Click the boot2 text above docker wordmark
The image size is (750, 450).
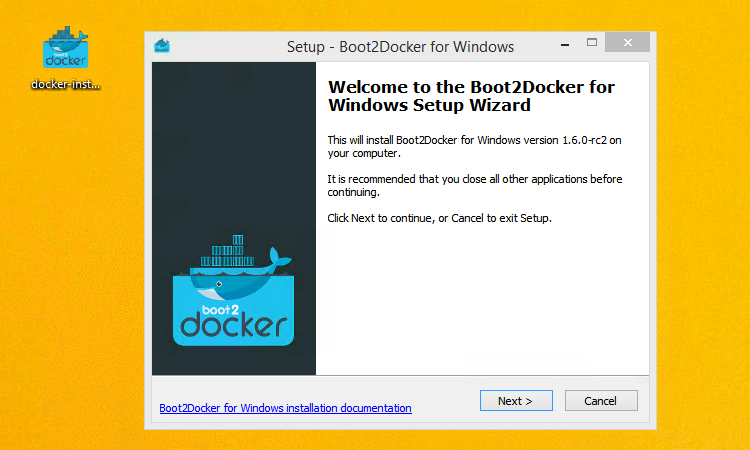[x=220, y=309]
